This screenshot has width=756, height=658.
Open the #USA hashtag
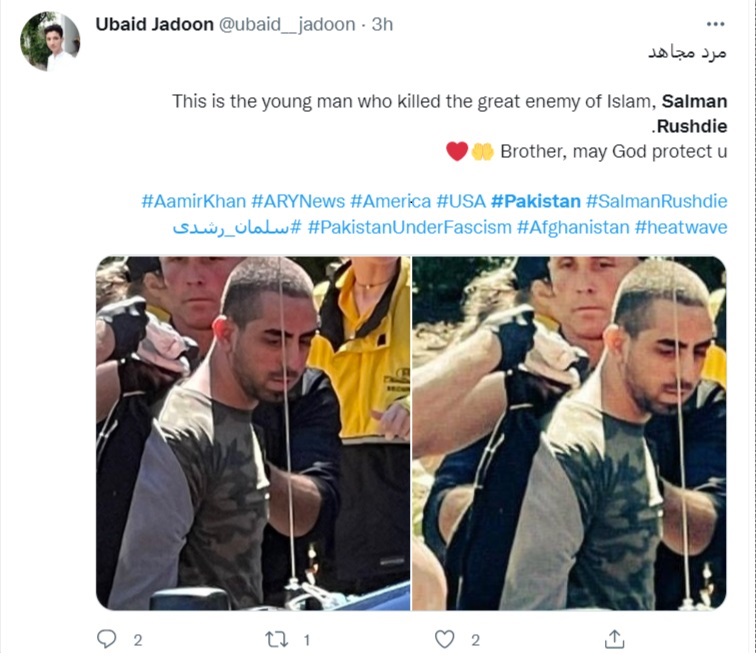coord(461,201)
